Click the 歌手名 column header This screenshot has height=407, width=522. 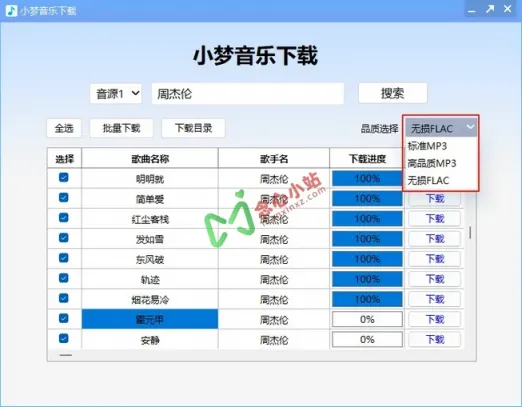[274, 159]
